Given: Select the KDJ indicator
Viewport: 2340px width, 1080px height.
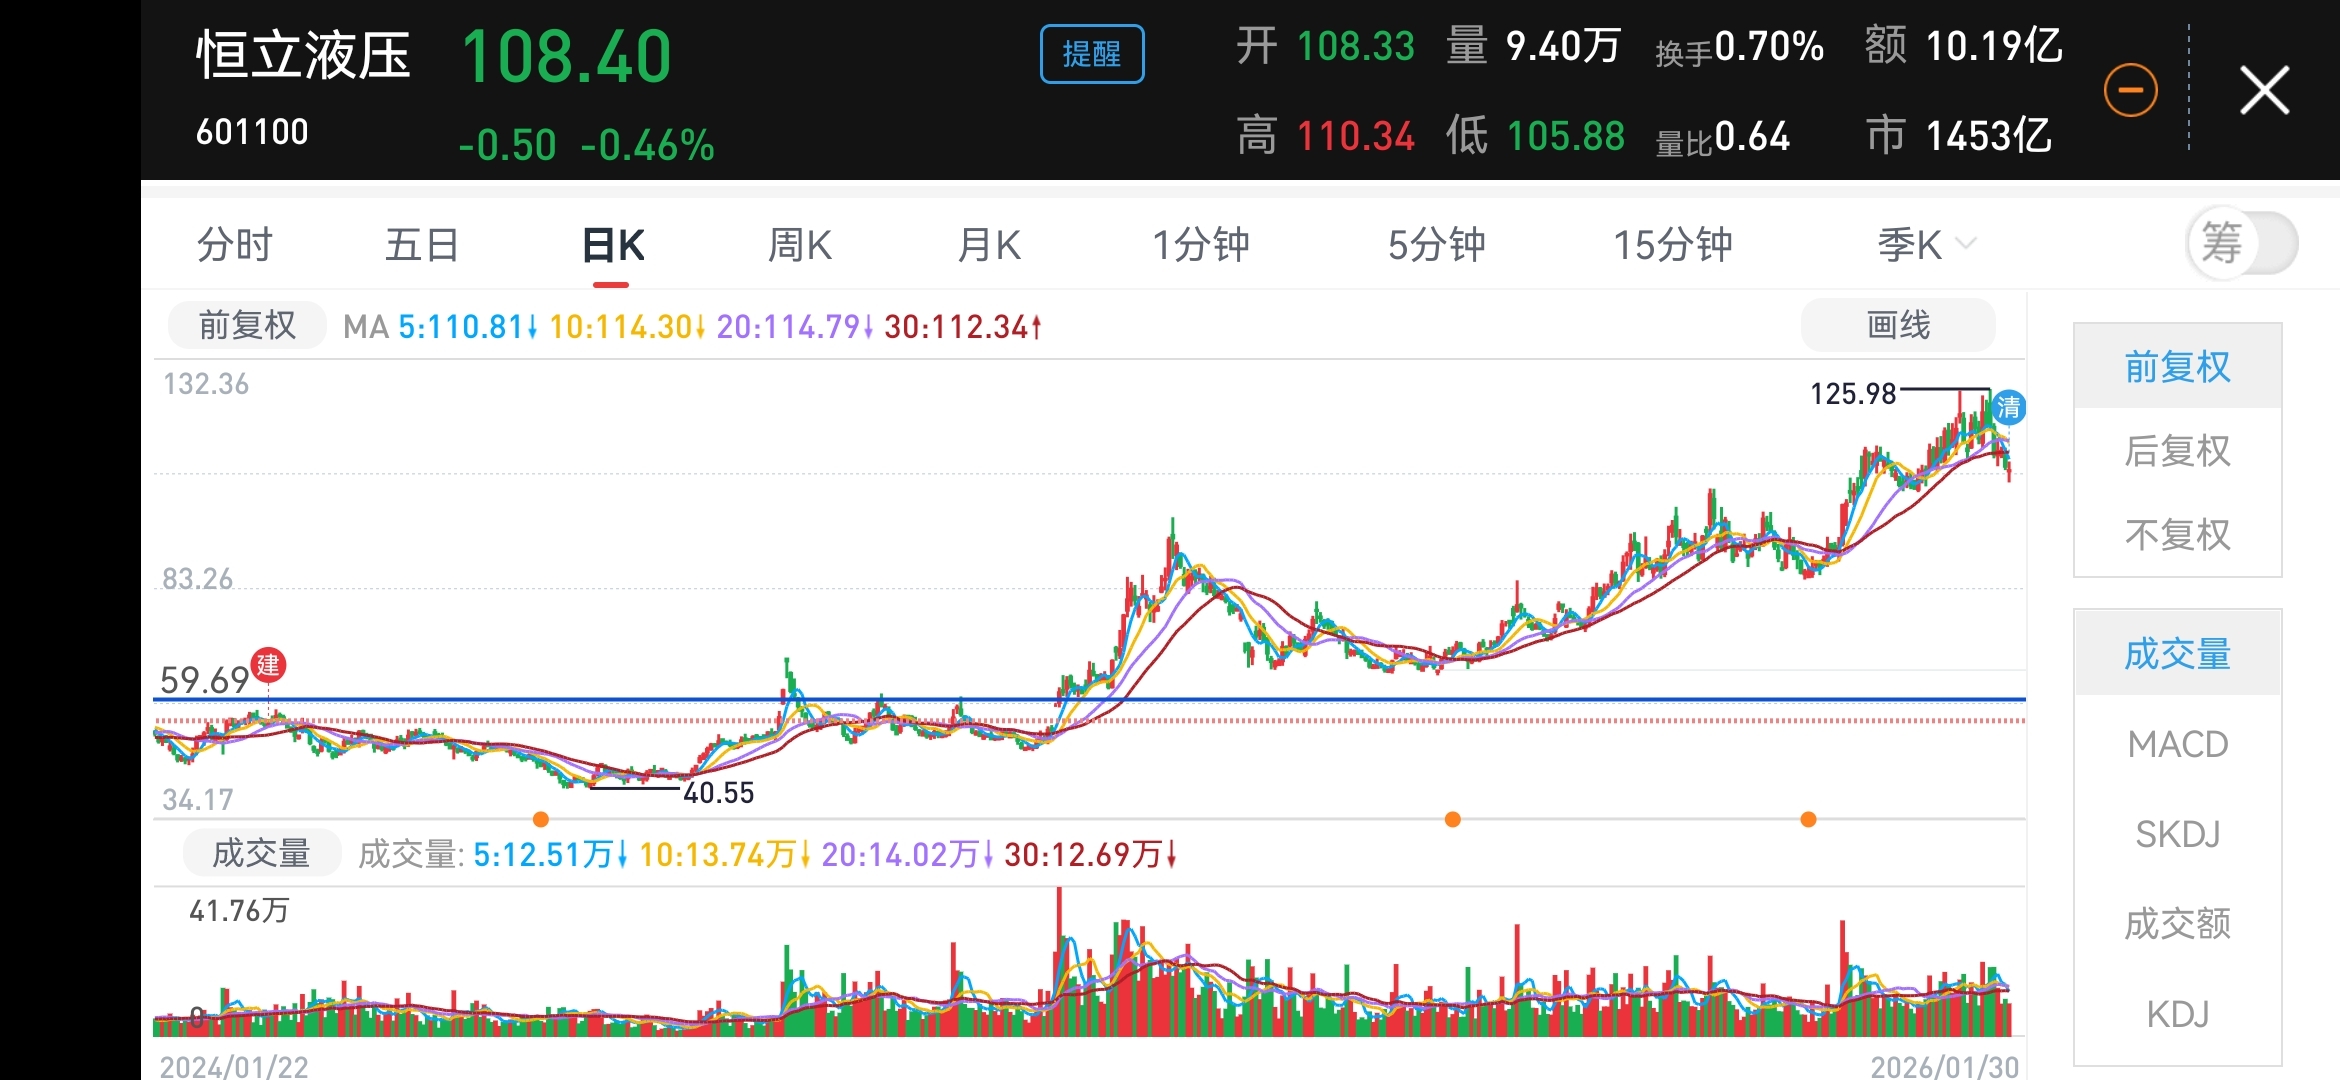Looking at the screenshot, I should point(2177,1014).
